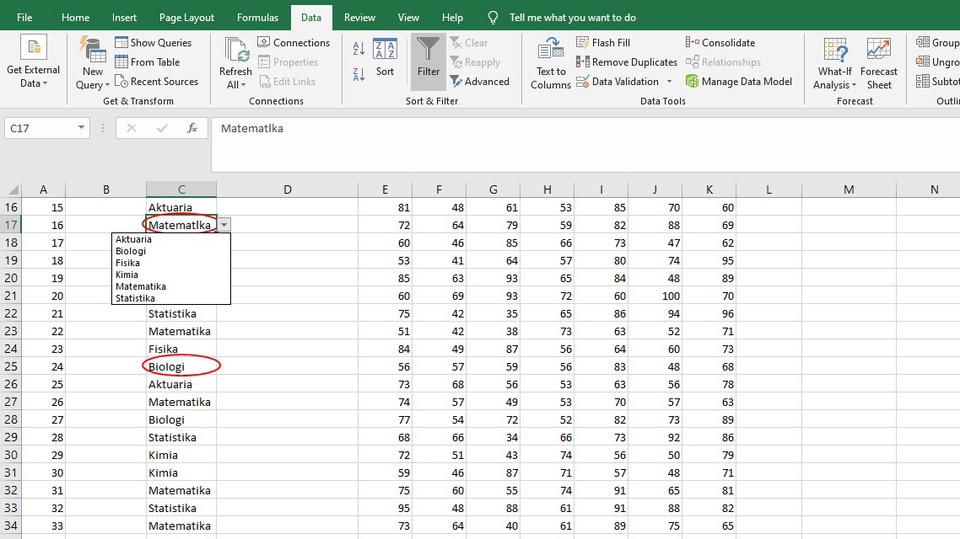Viewport: 960px width, 539px height.
Task: Open What-If Analysis menu
Action: pyautogui.click(x=834, y=62)
